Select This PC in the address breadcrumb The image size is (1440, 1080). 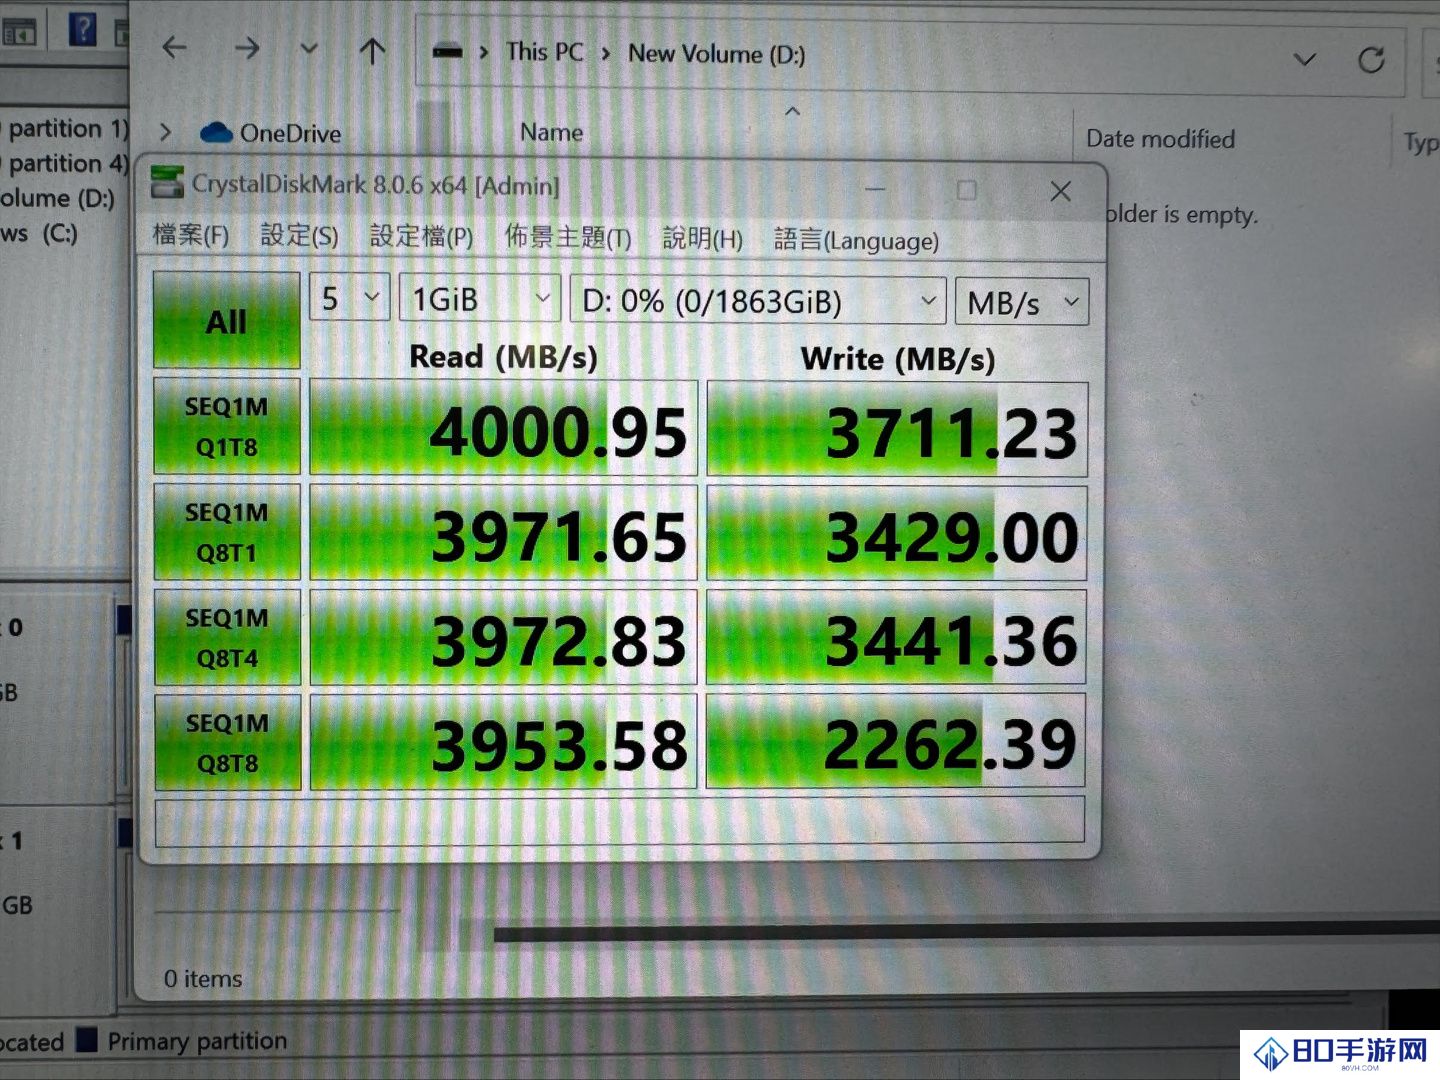[x=544, y=52]
